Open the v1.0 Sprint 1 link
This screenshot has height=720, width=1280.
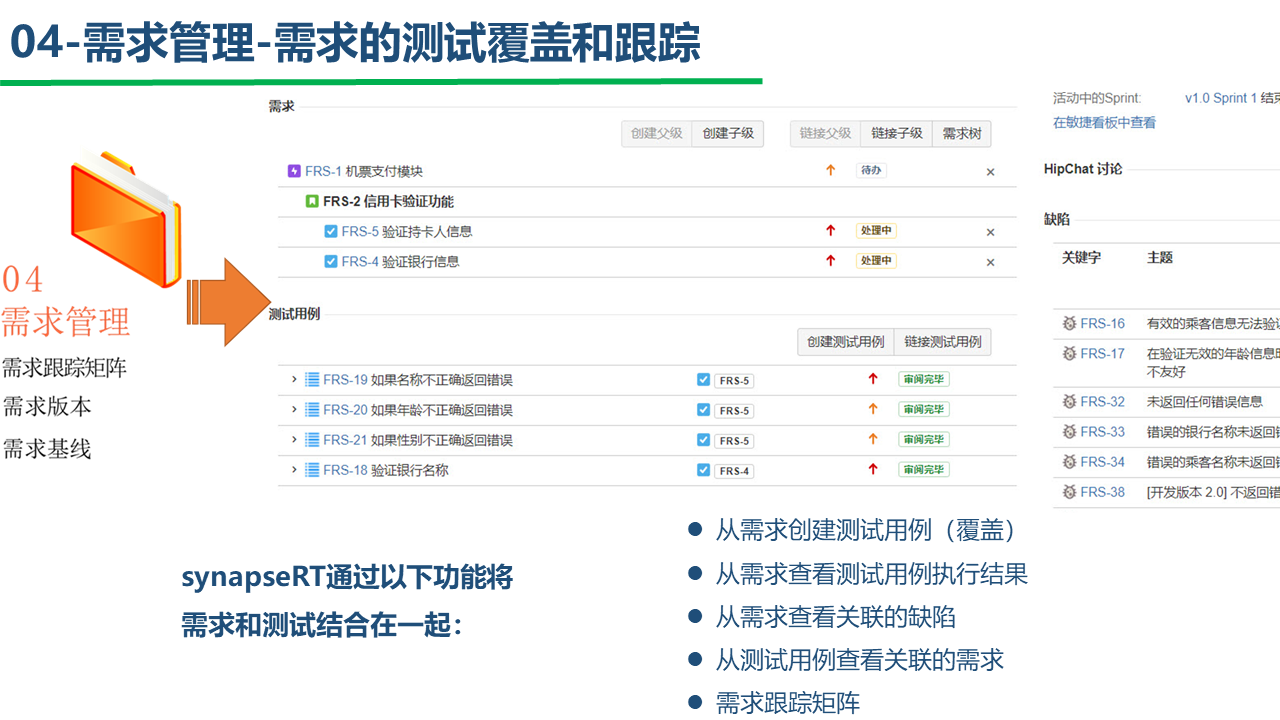(1221, 98)
